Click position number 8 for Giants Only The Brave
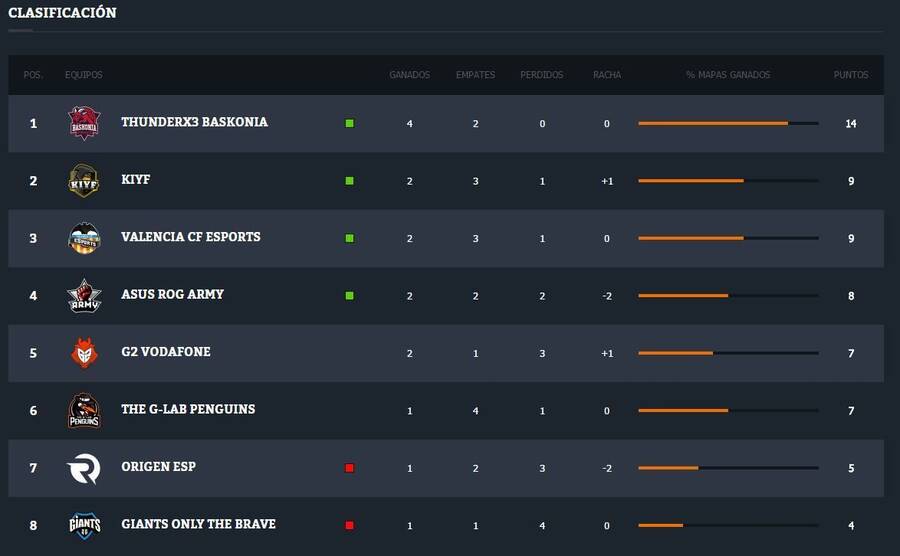 33,525
